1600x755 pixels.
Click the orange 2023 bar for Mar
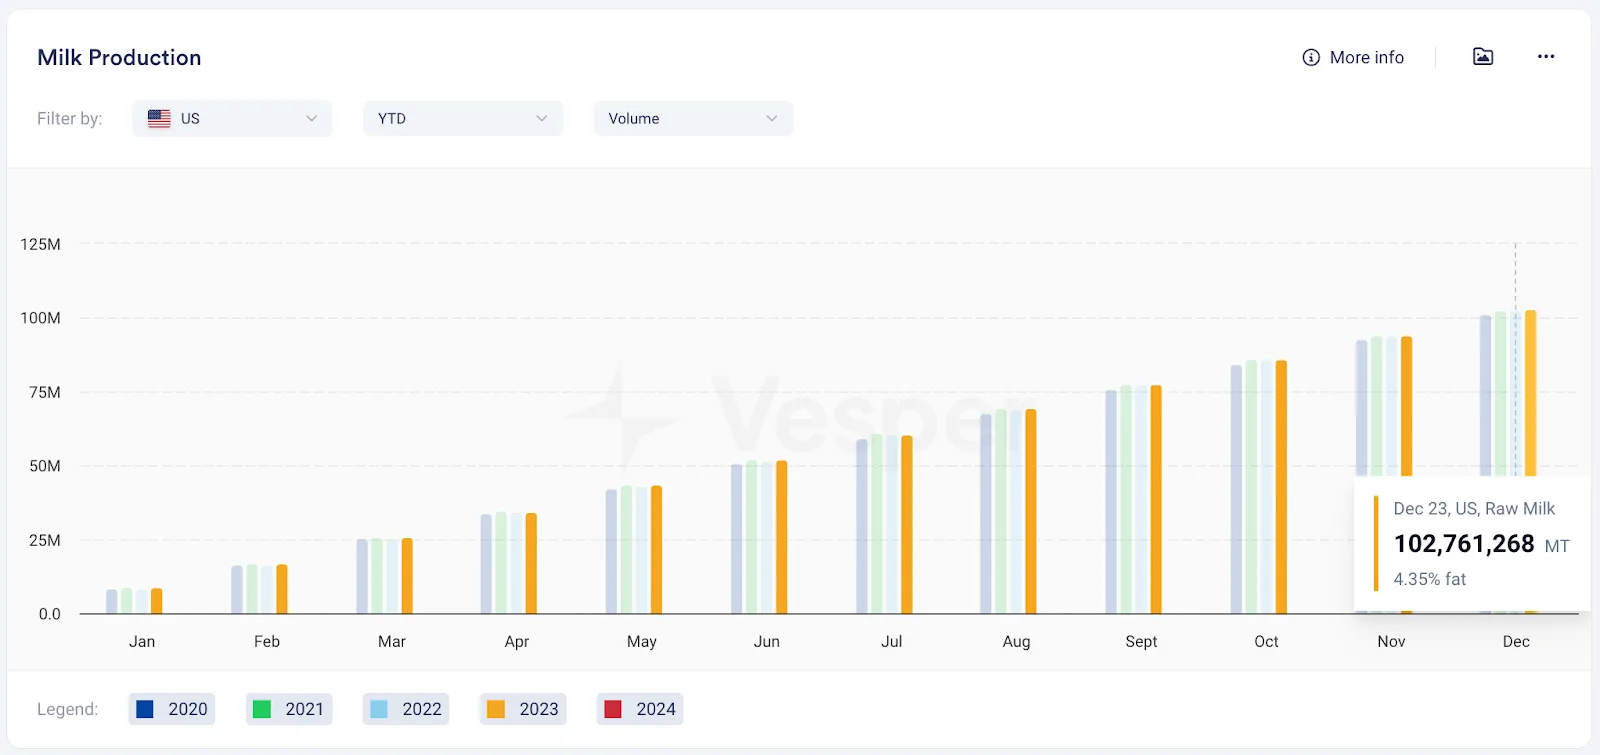pos(407,576)
